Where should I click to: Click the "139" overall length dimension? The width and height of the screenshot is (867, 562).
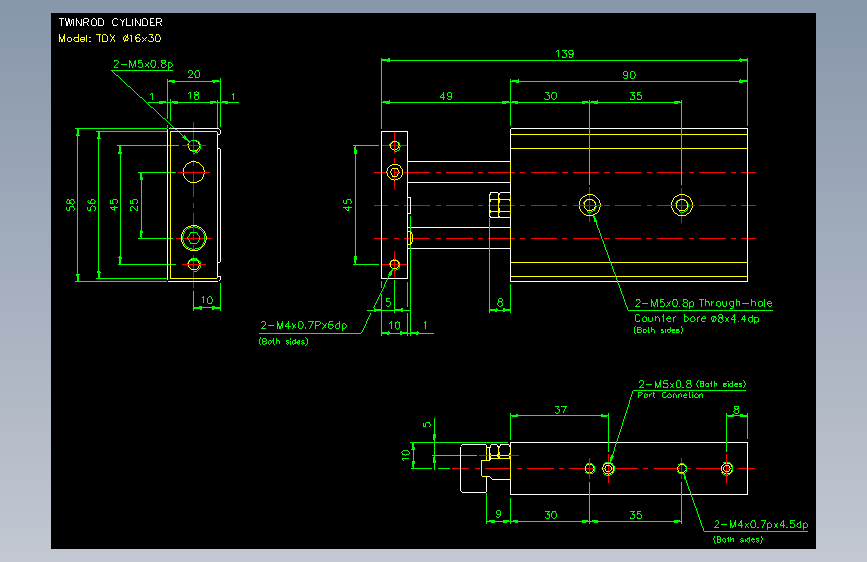click(x=565, y=54)
